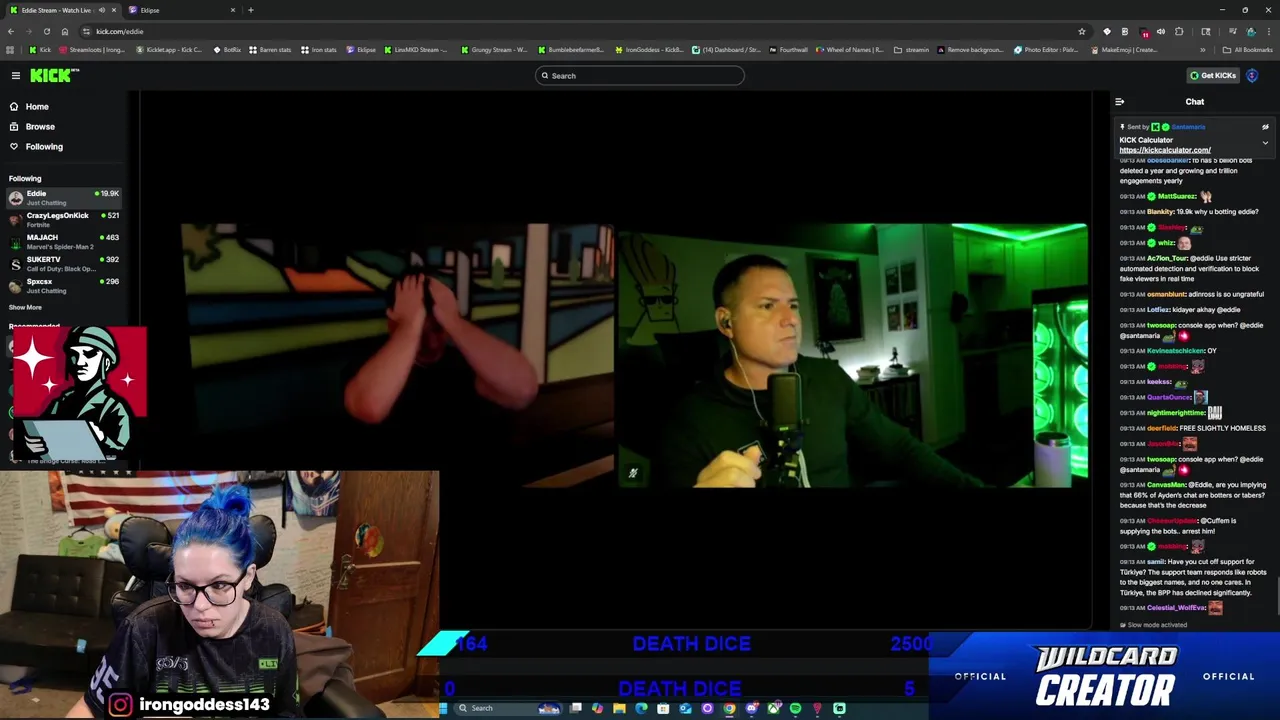Click the Windows Start button
The image size is (1280, 720).
pos(443,708)
